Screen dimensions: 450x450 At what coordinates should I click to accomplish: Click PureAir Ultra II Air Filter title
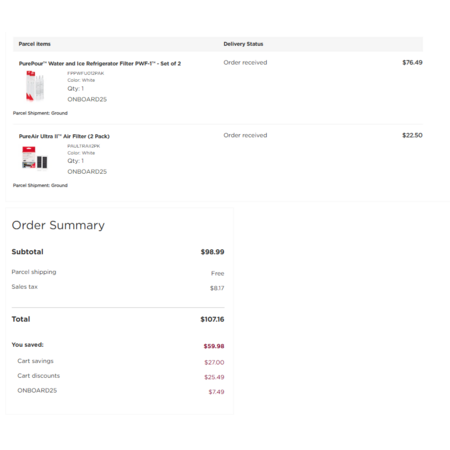(64, 136)
